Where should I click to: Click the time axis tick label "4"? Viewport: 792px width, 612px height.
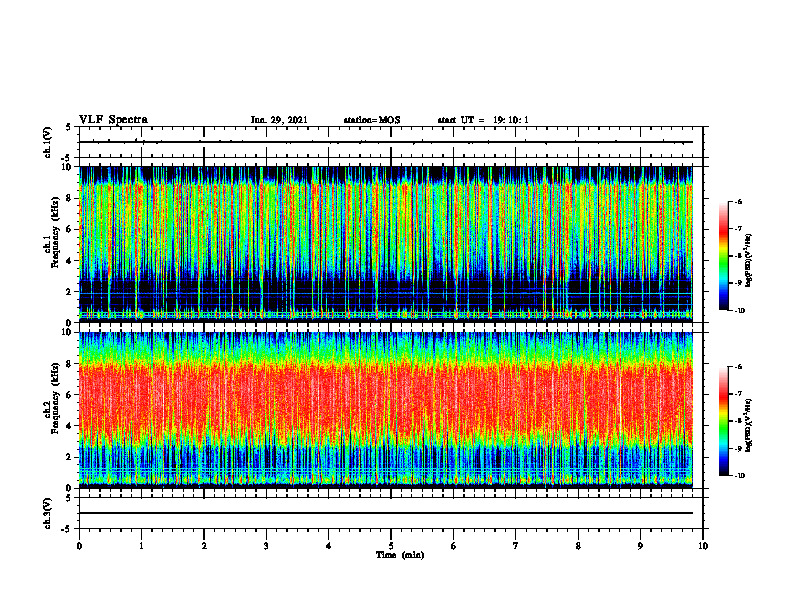[x=329, y=546]
